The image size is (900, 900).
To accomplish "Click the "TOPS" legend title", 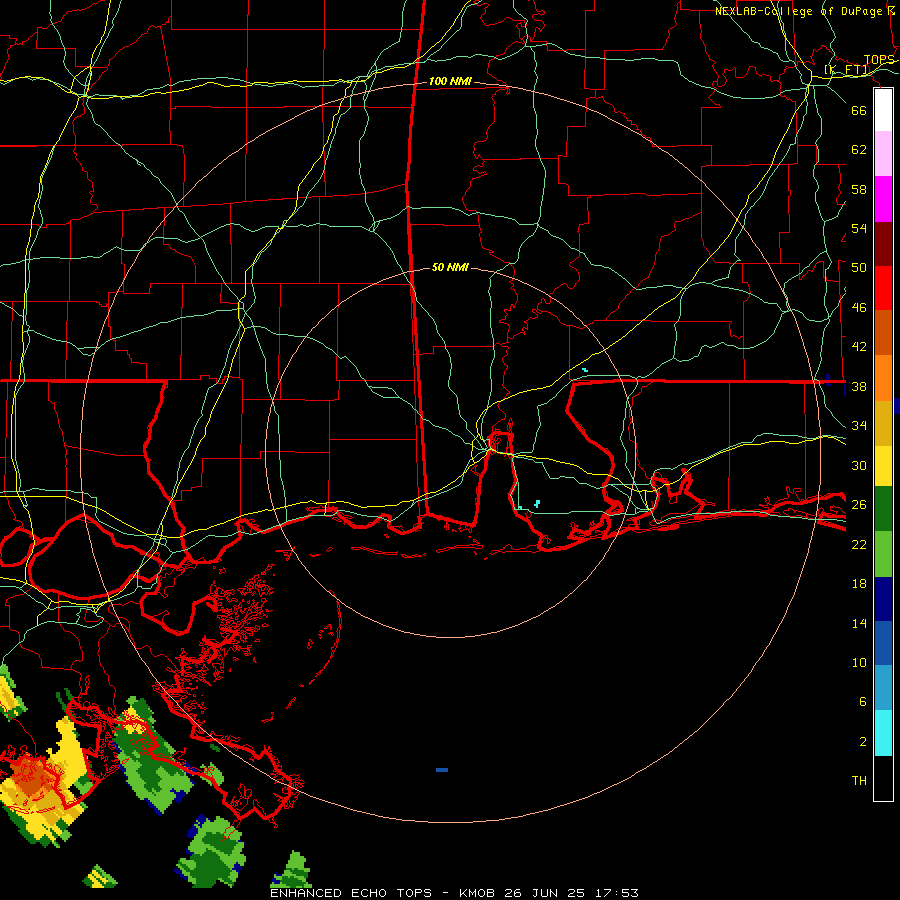I will tap(879, 60).
